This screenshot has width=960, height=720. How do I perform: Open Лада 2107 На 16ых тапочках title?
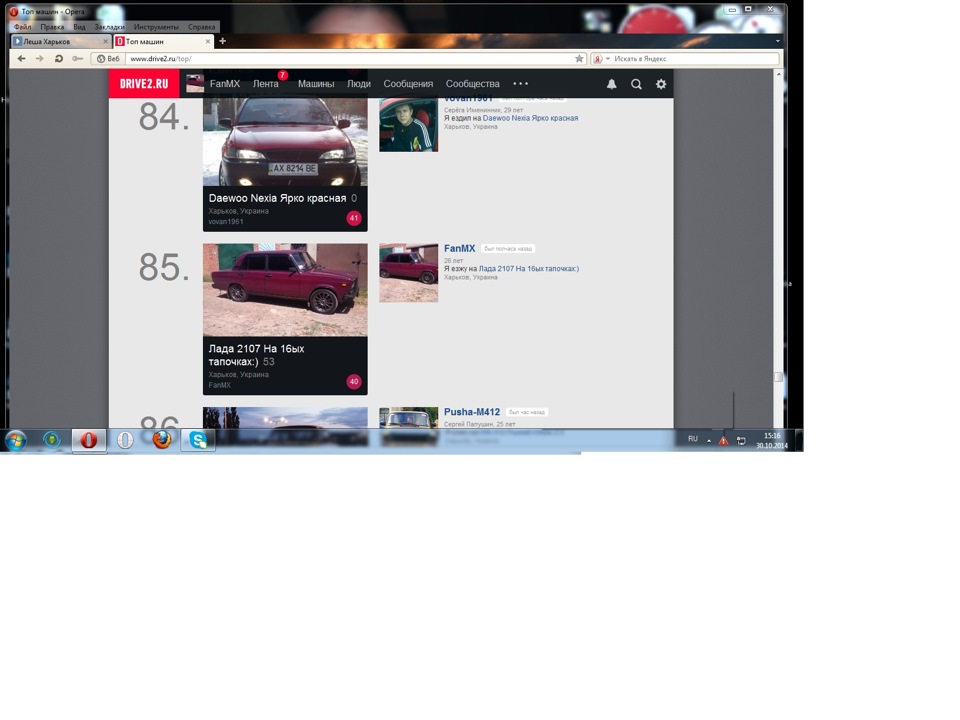[257, 355]
